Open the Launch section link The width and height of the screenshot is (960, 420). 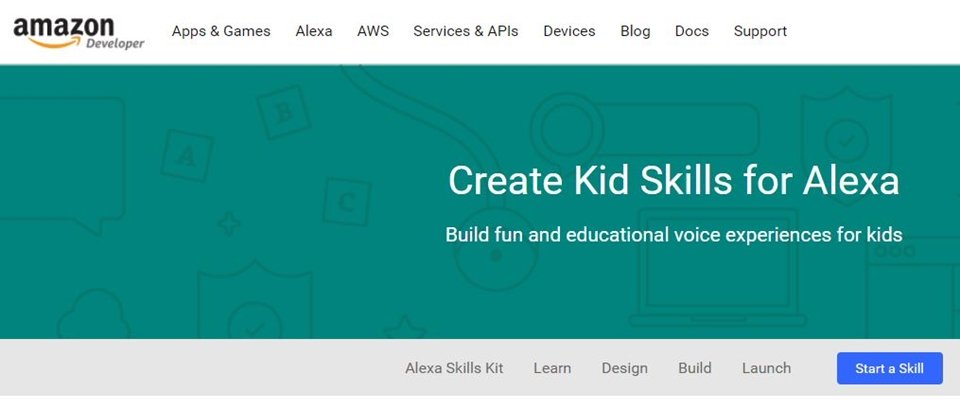[767, 368]
